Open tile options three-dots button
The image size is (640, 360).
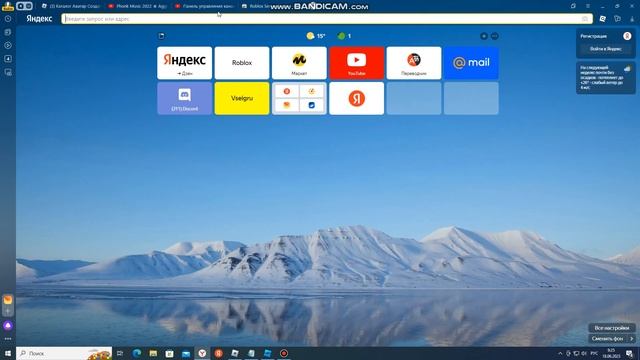[x=494, y=36]
